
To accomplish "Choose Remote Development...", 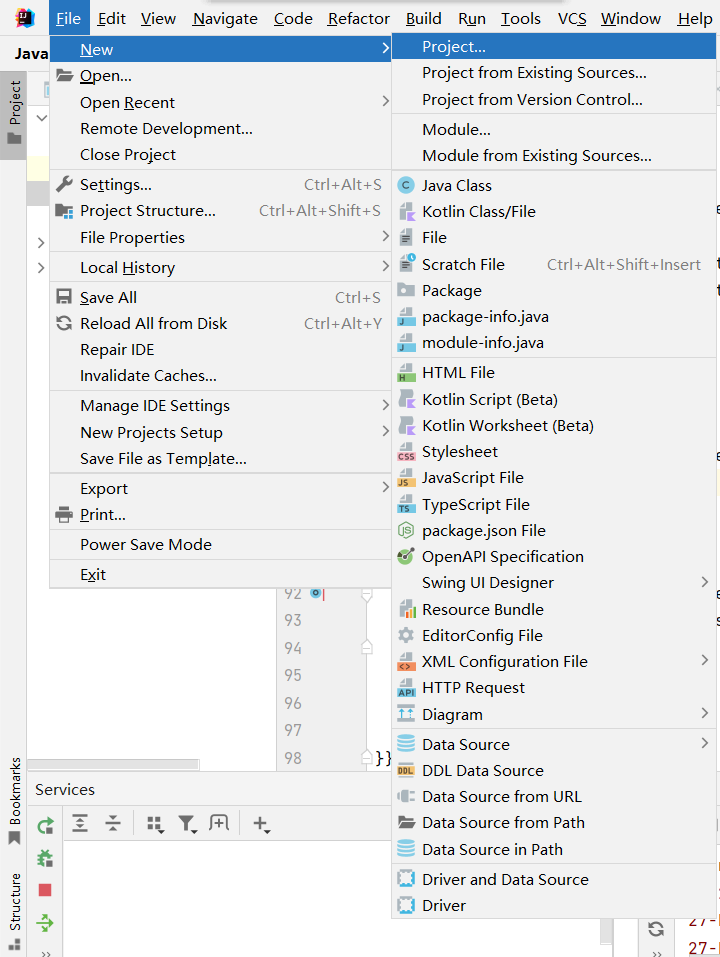I will click(x=220, y=129).
